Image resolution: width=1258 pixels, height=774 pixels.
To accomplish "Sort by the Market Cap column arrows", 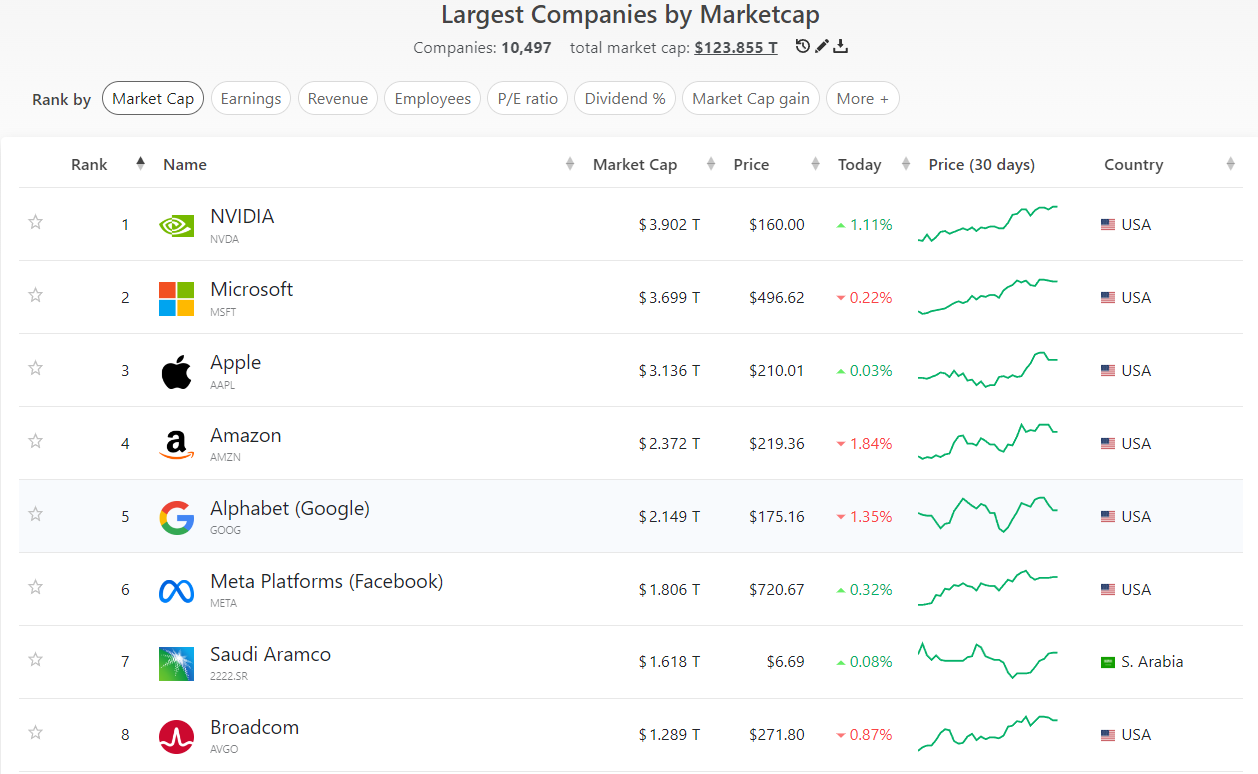I will coord(711,164).
